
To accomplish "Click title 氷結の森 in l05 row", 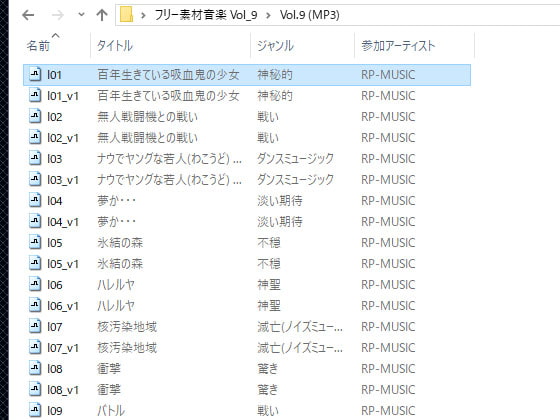I will pos(120,243).
